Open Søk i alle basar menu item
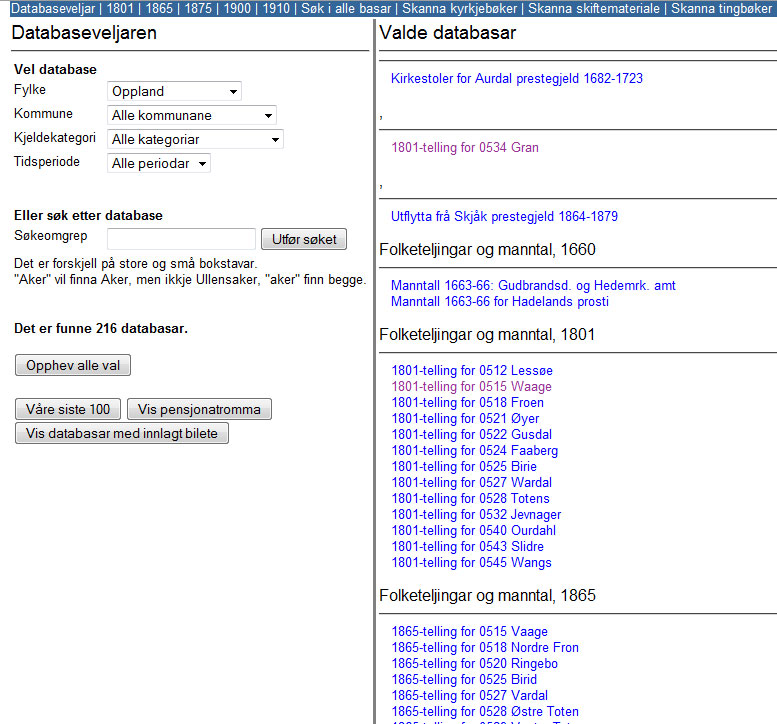Screen dimensions: 777x724 tap(346, 8)
